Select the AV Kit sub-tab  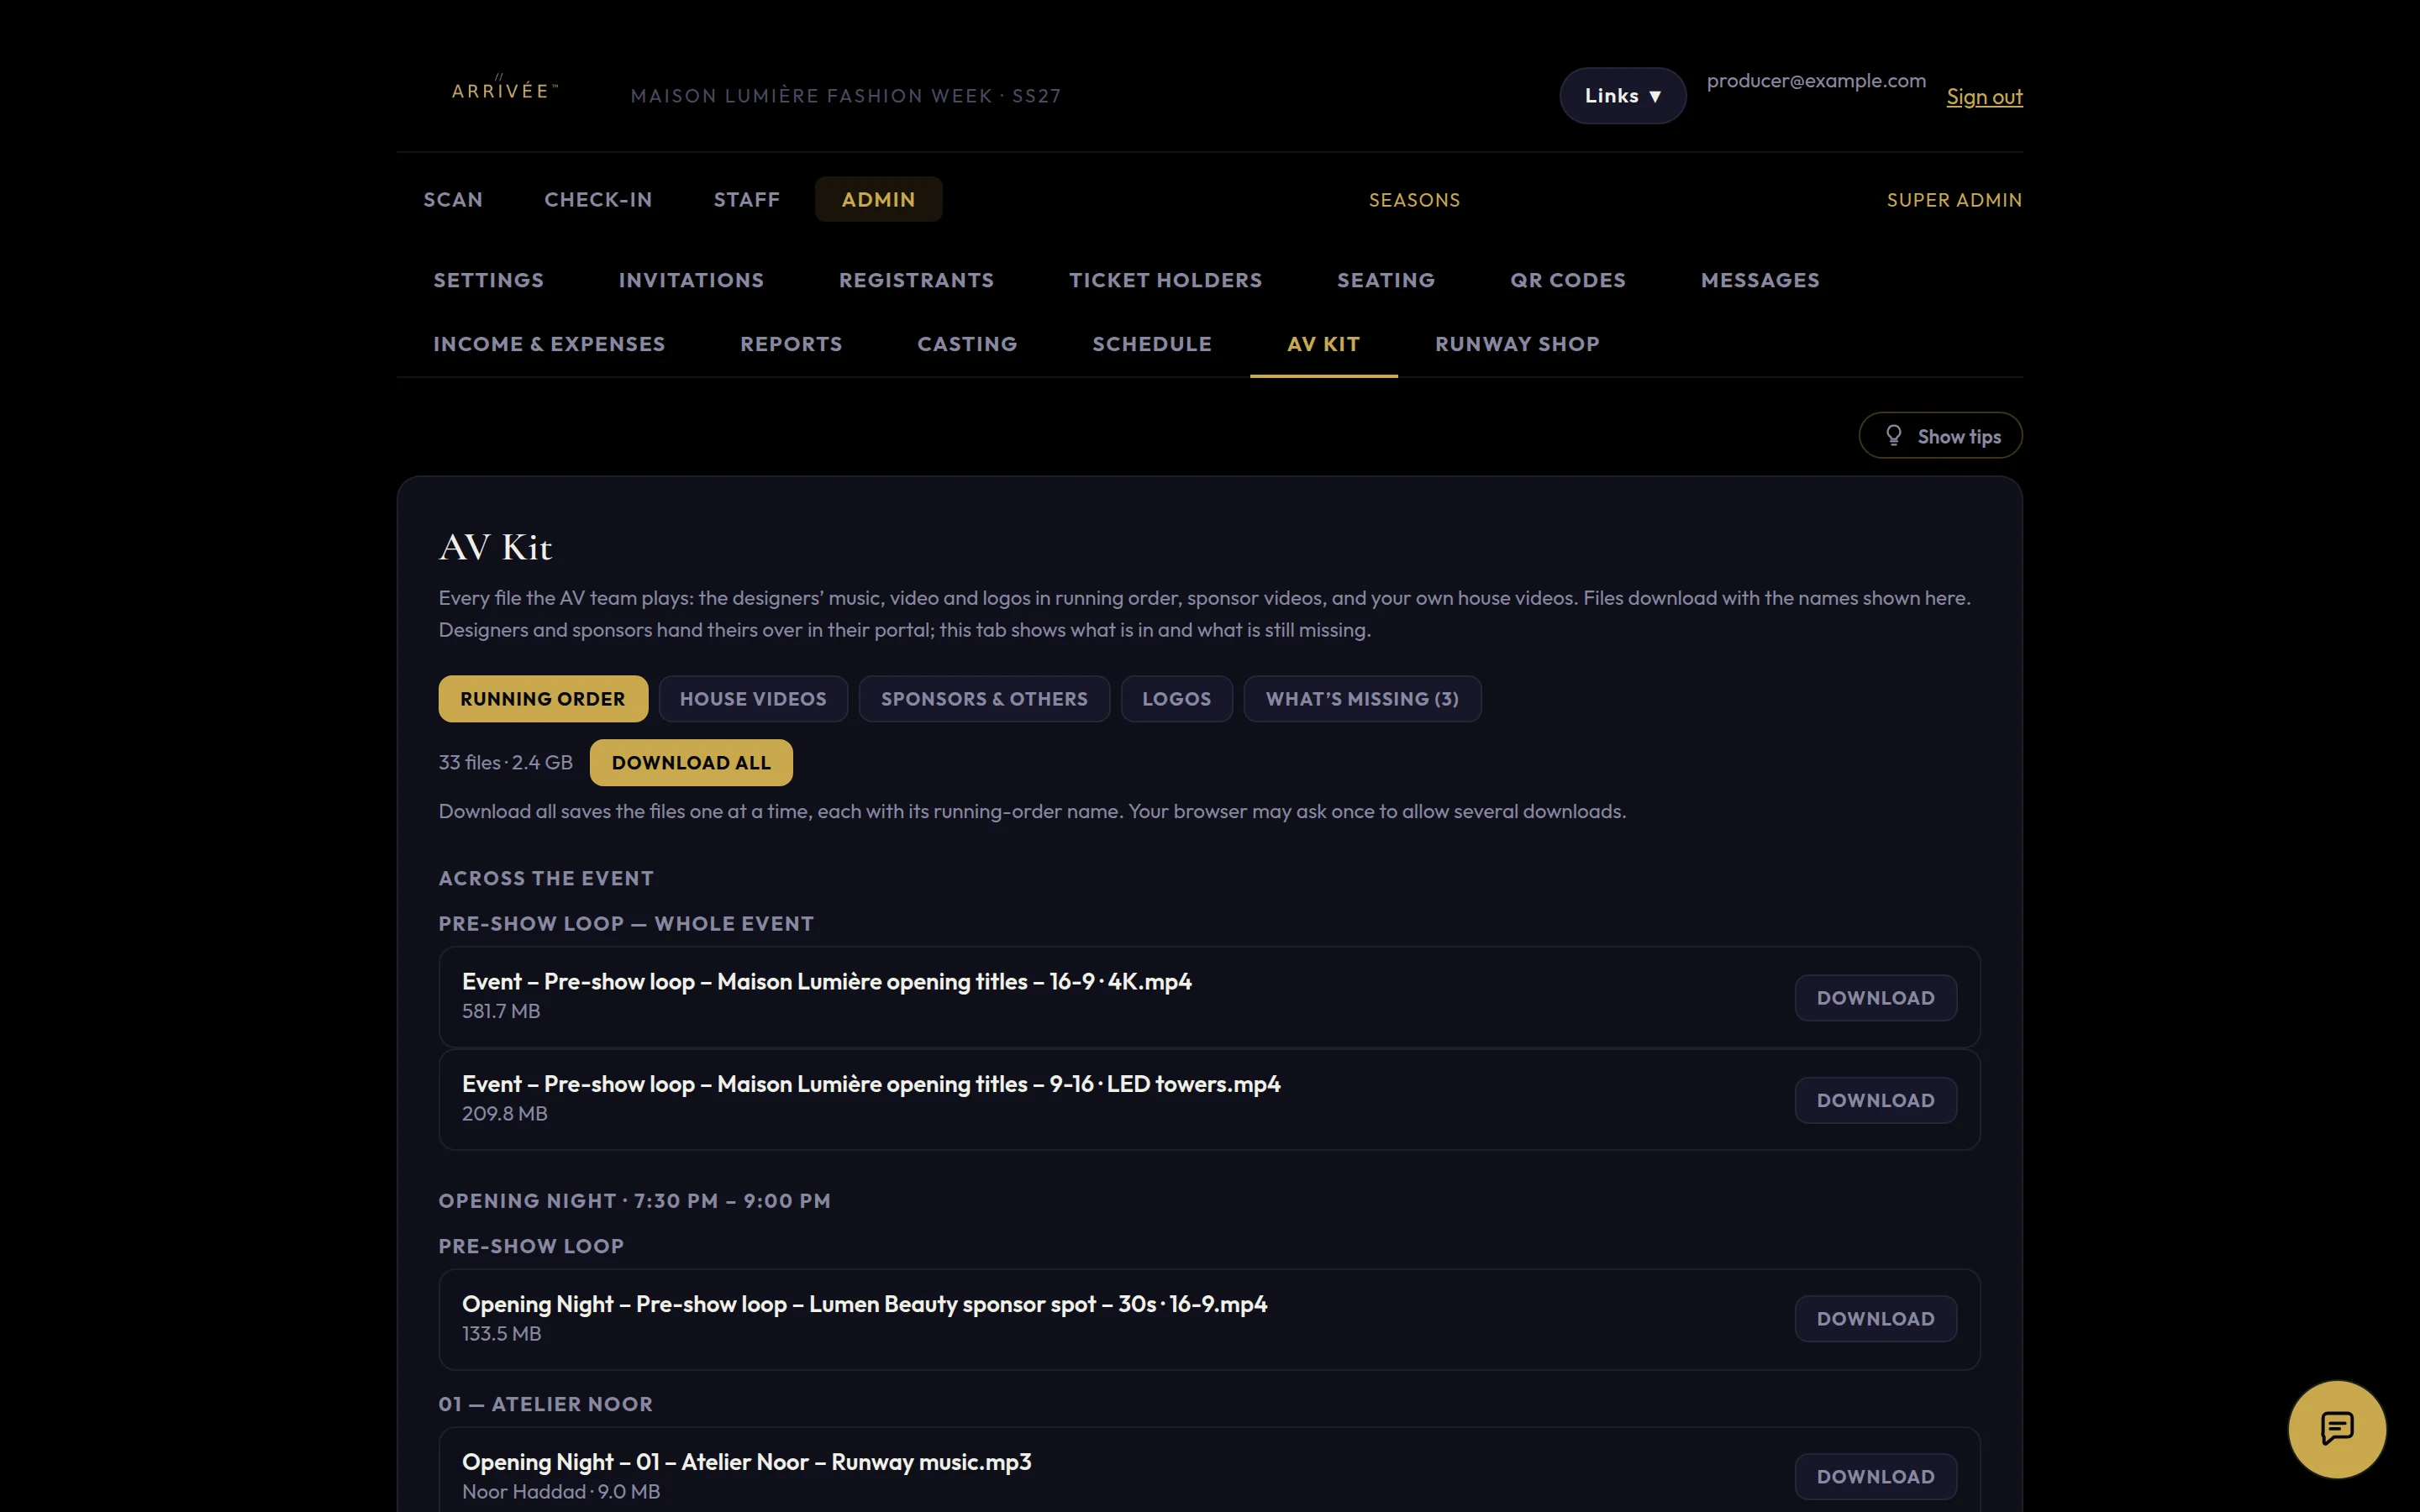point(1323,344)
